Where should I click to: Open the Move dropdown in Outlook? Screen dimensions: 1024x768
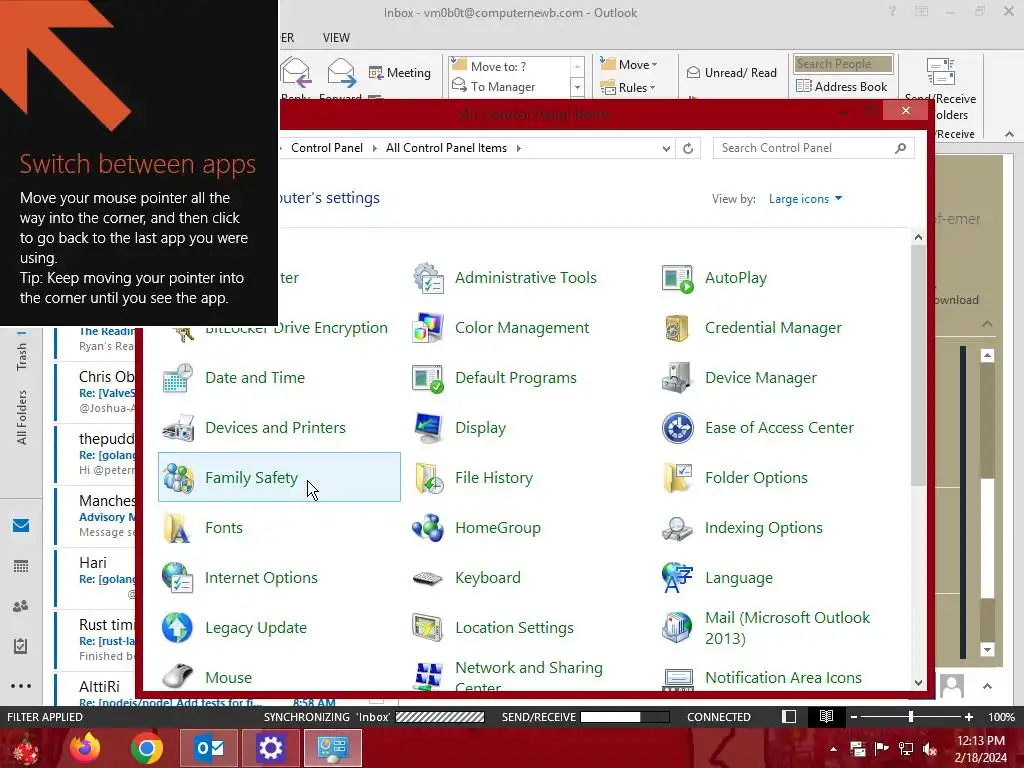pos(629,65)
